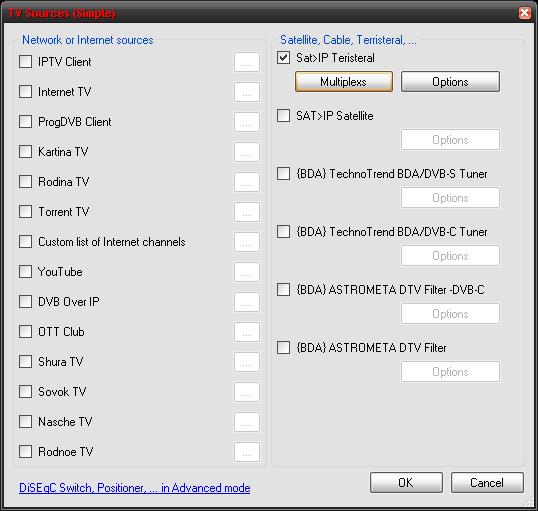Check Custom list of Internet channels
The width and height of the screenshot is (538, 511).
[25, 241]
